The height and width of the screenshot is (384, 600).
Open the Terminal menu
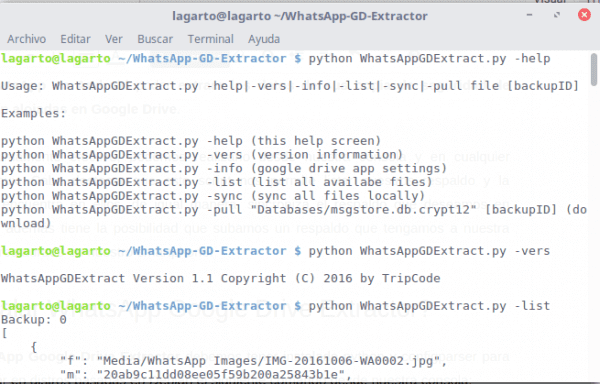click(x=210, y=39)
